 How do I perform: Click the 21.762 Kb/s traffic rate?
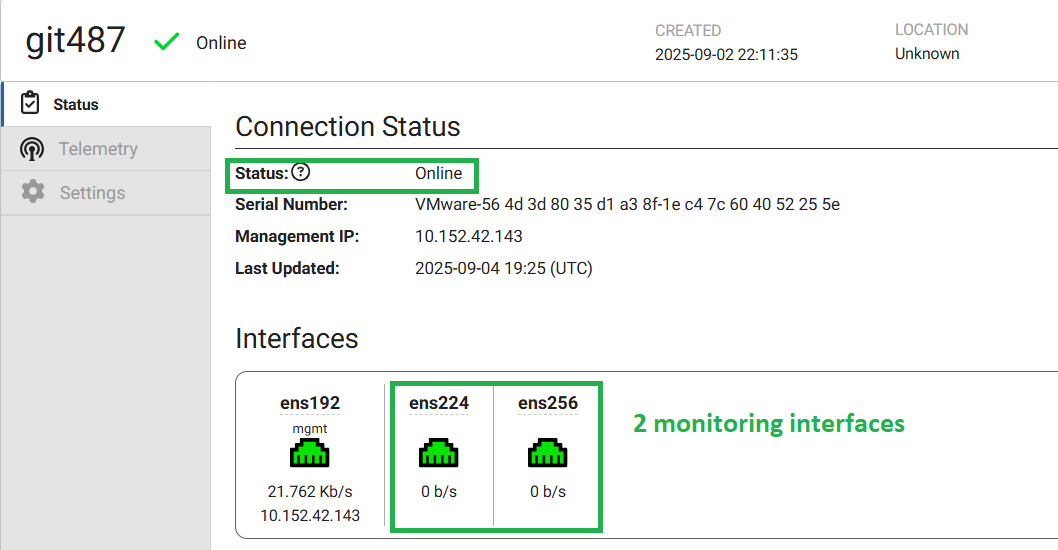point(310,492)
